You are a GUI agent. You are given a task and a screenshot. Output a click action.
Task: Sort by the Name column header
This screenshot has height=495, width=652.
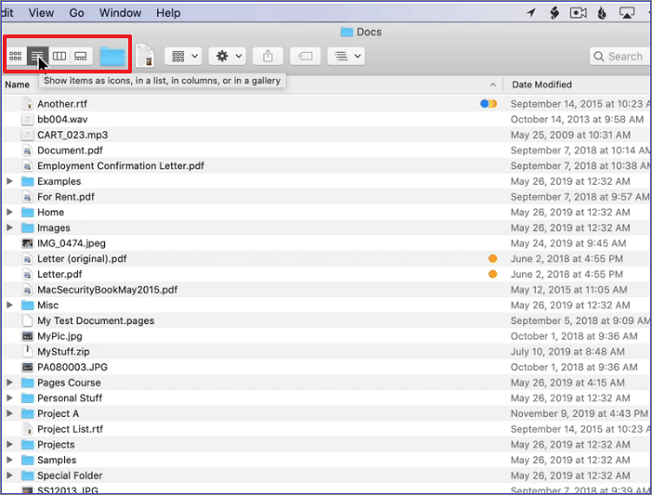tap(17, 84)
